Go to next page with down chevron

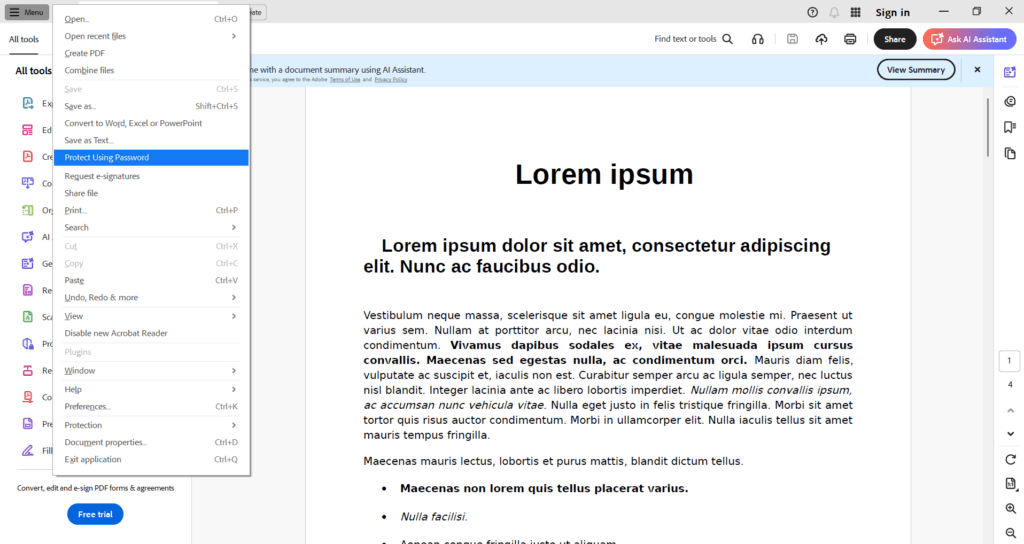[x=1010, y=434]
